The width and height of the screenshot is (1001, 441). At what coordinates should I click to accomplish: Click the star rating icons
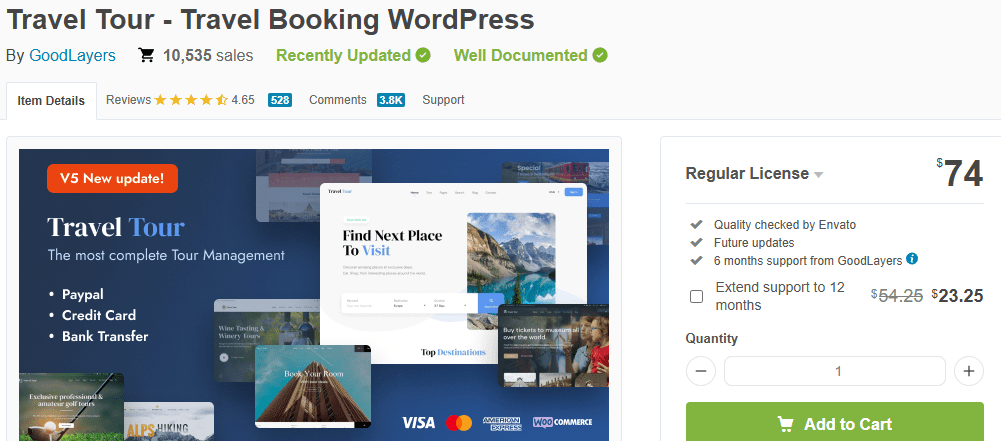191,100
